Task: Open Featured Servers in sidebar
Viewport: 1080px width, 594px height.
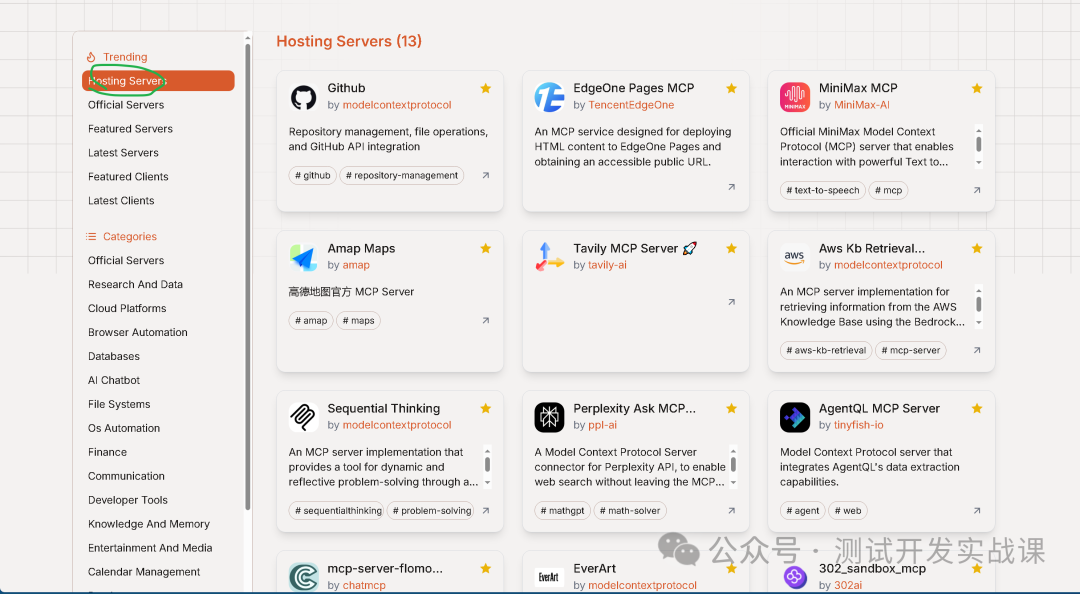Action: click(130, 129)
